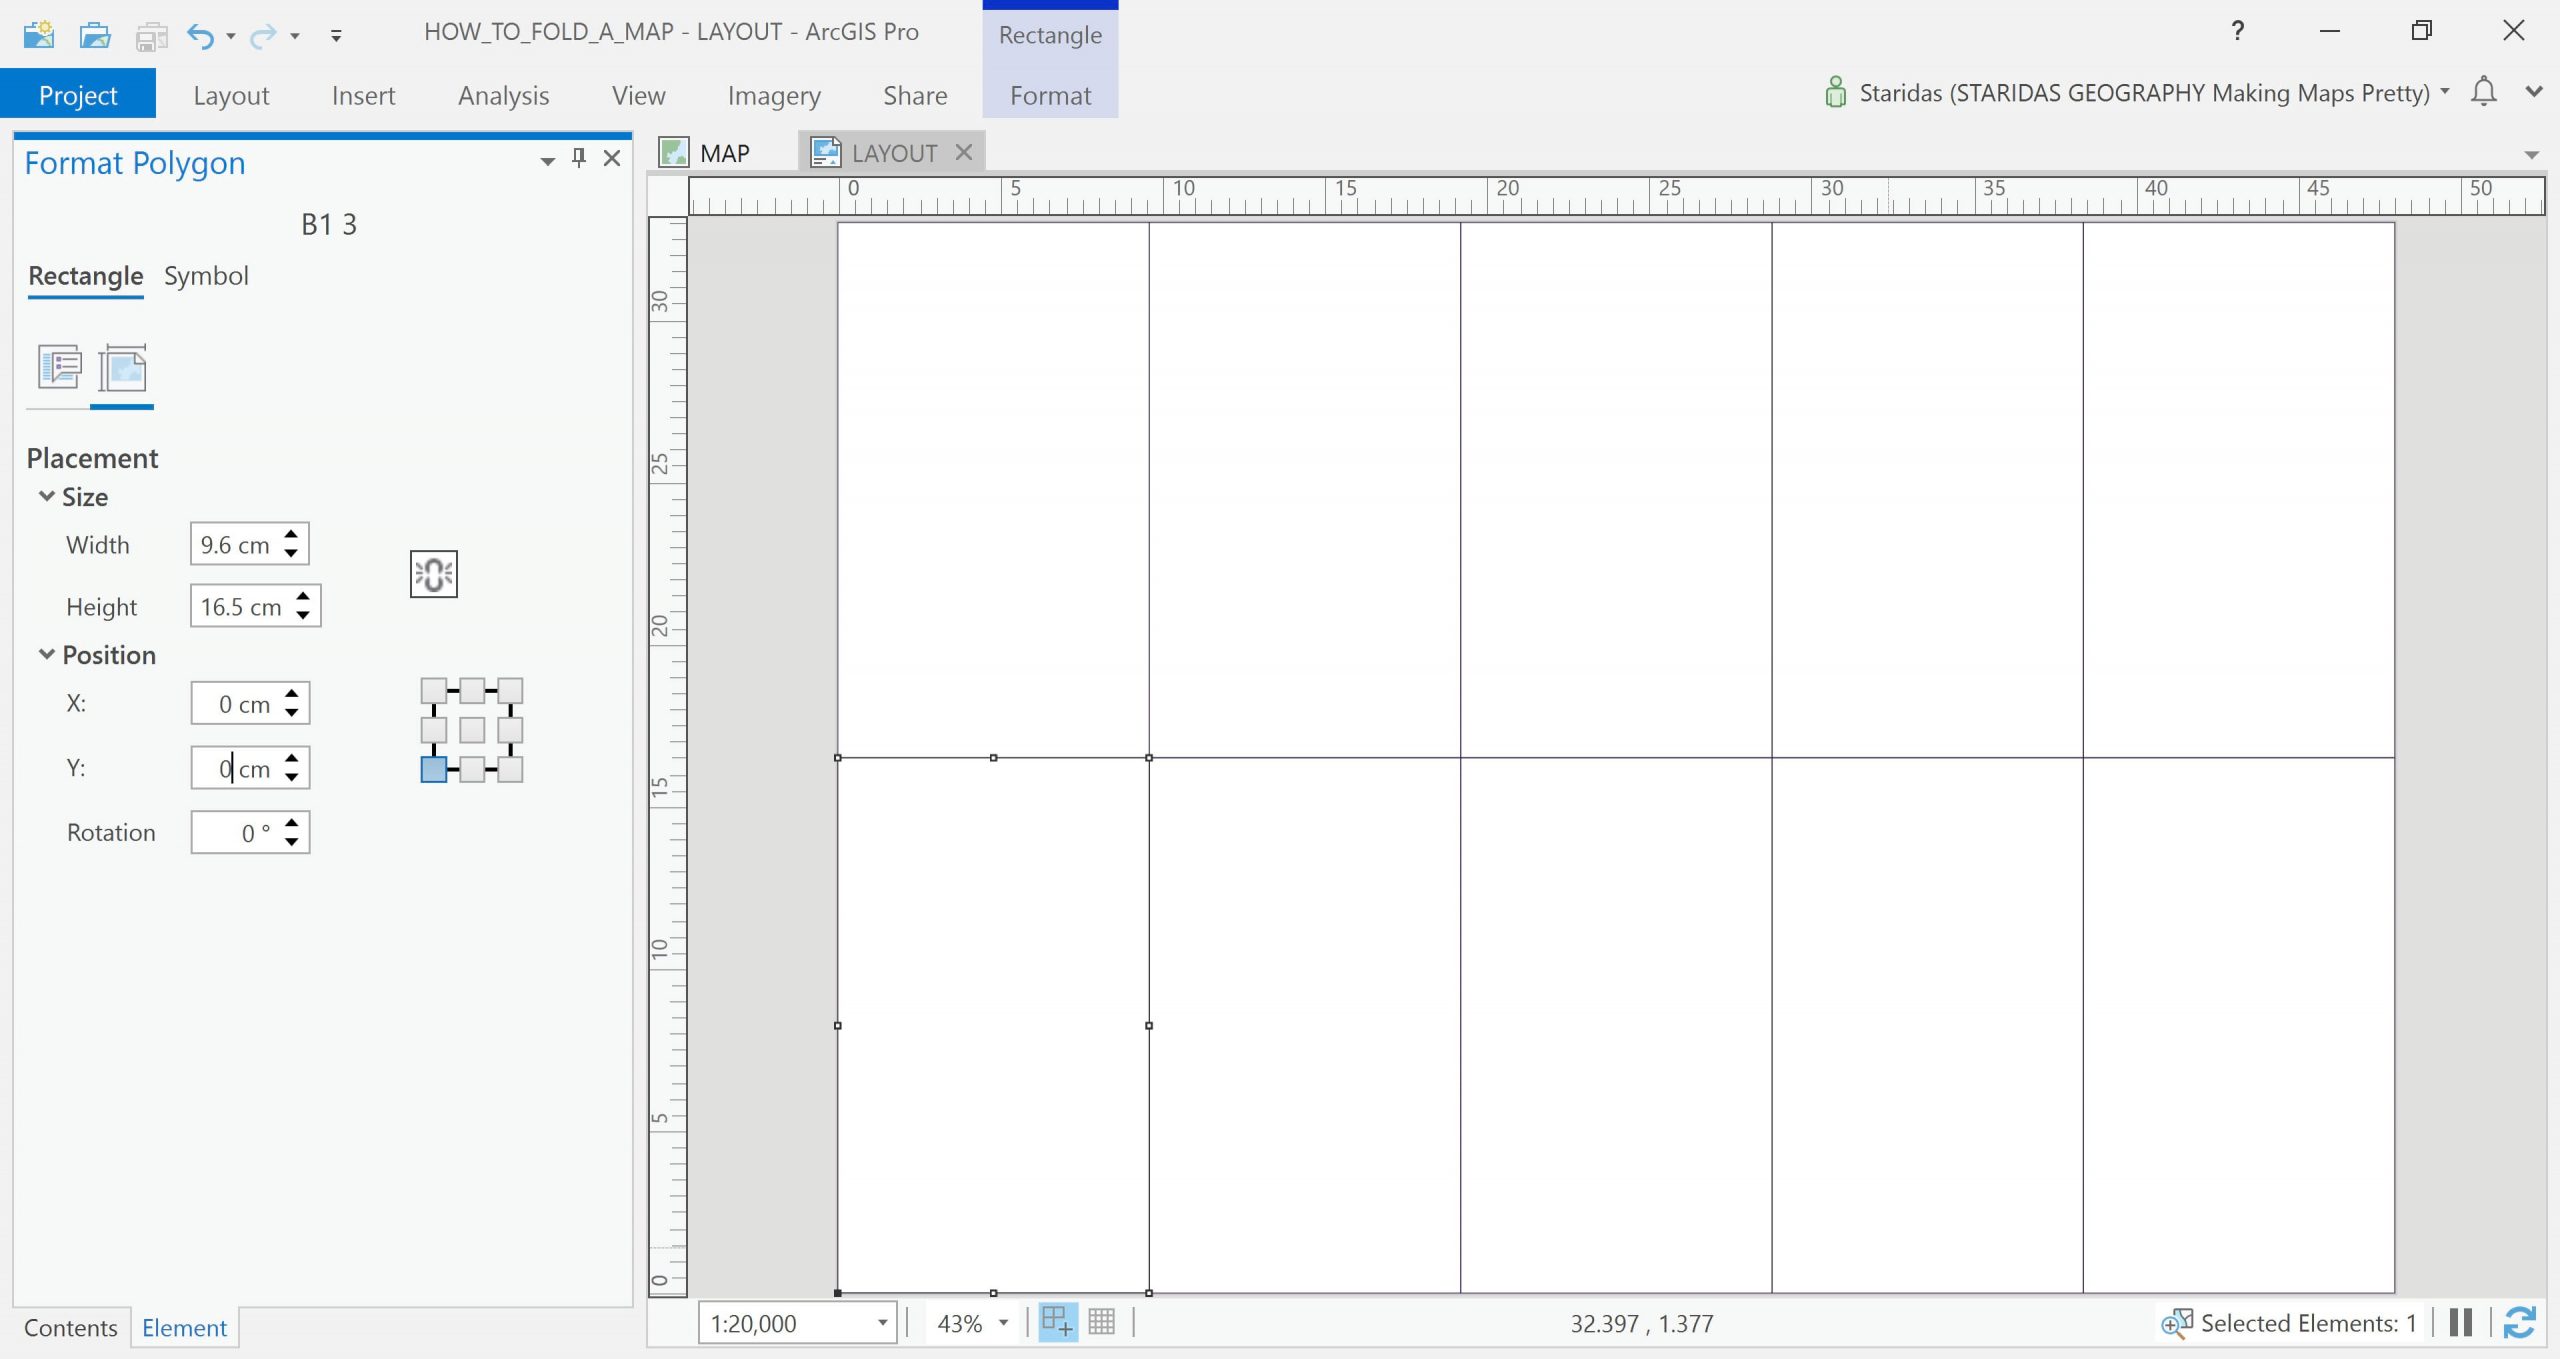Click the refresh icon in status bar
The width and height of the screenshot is (2560, 1359).
(2519, 1322)
